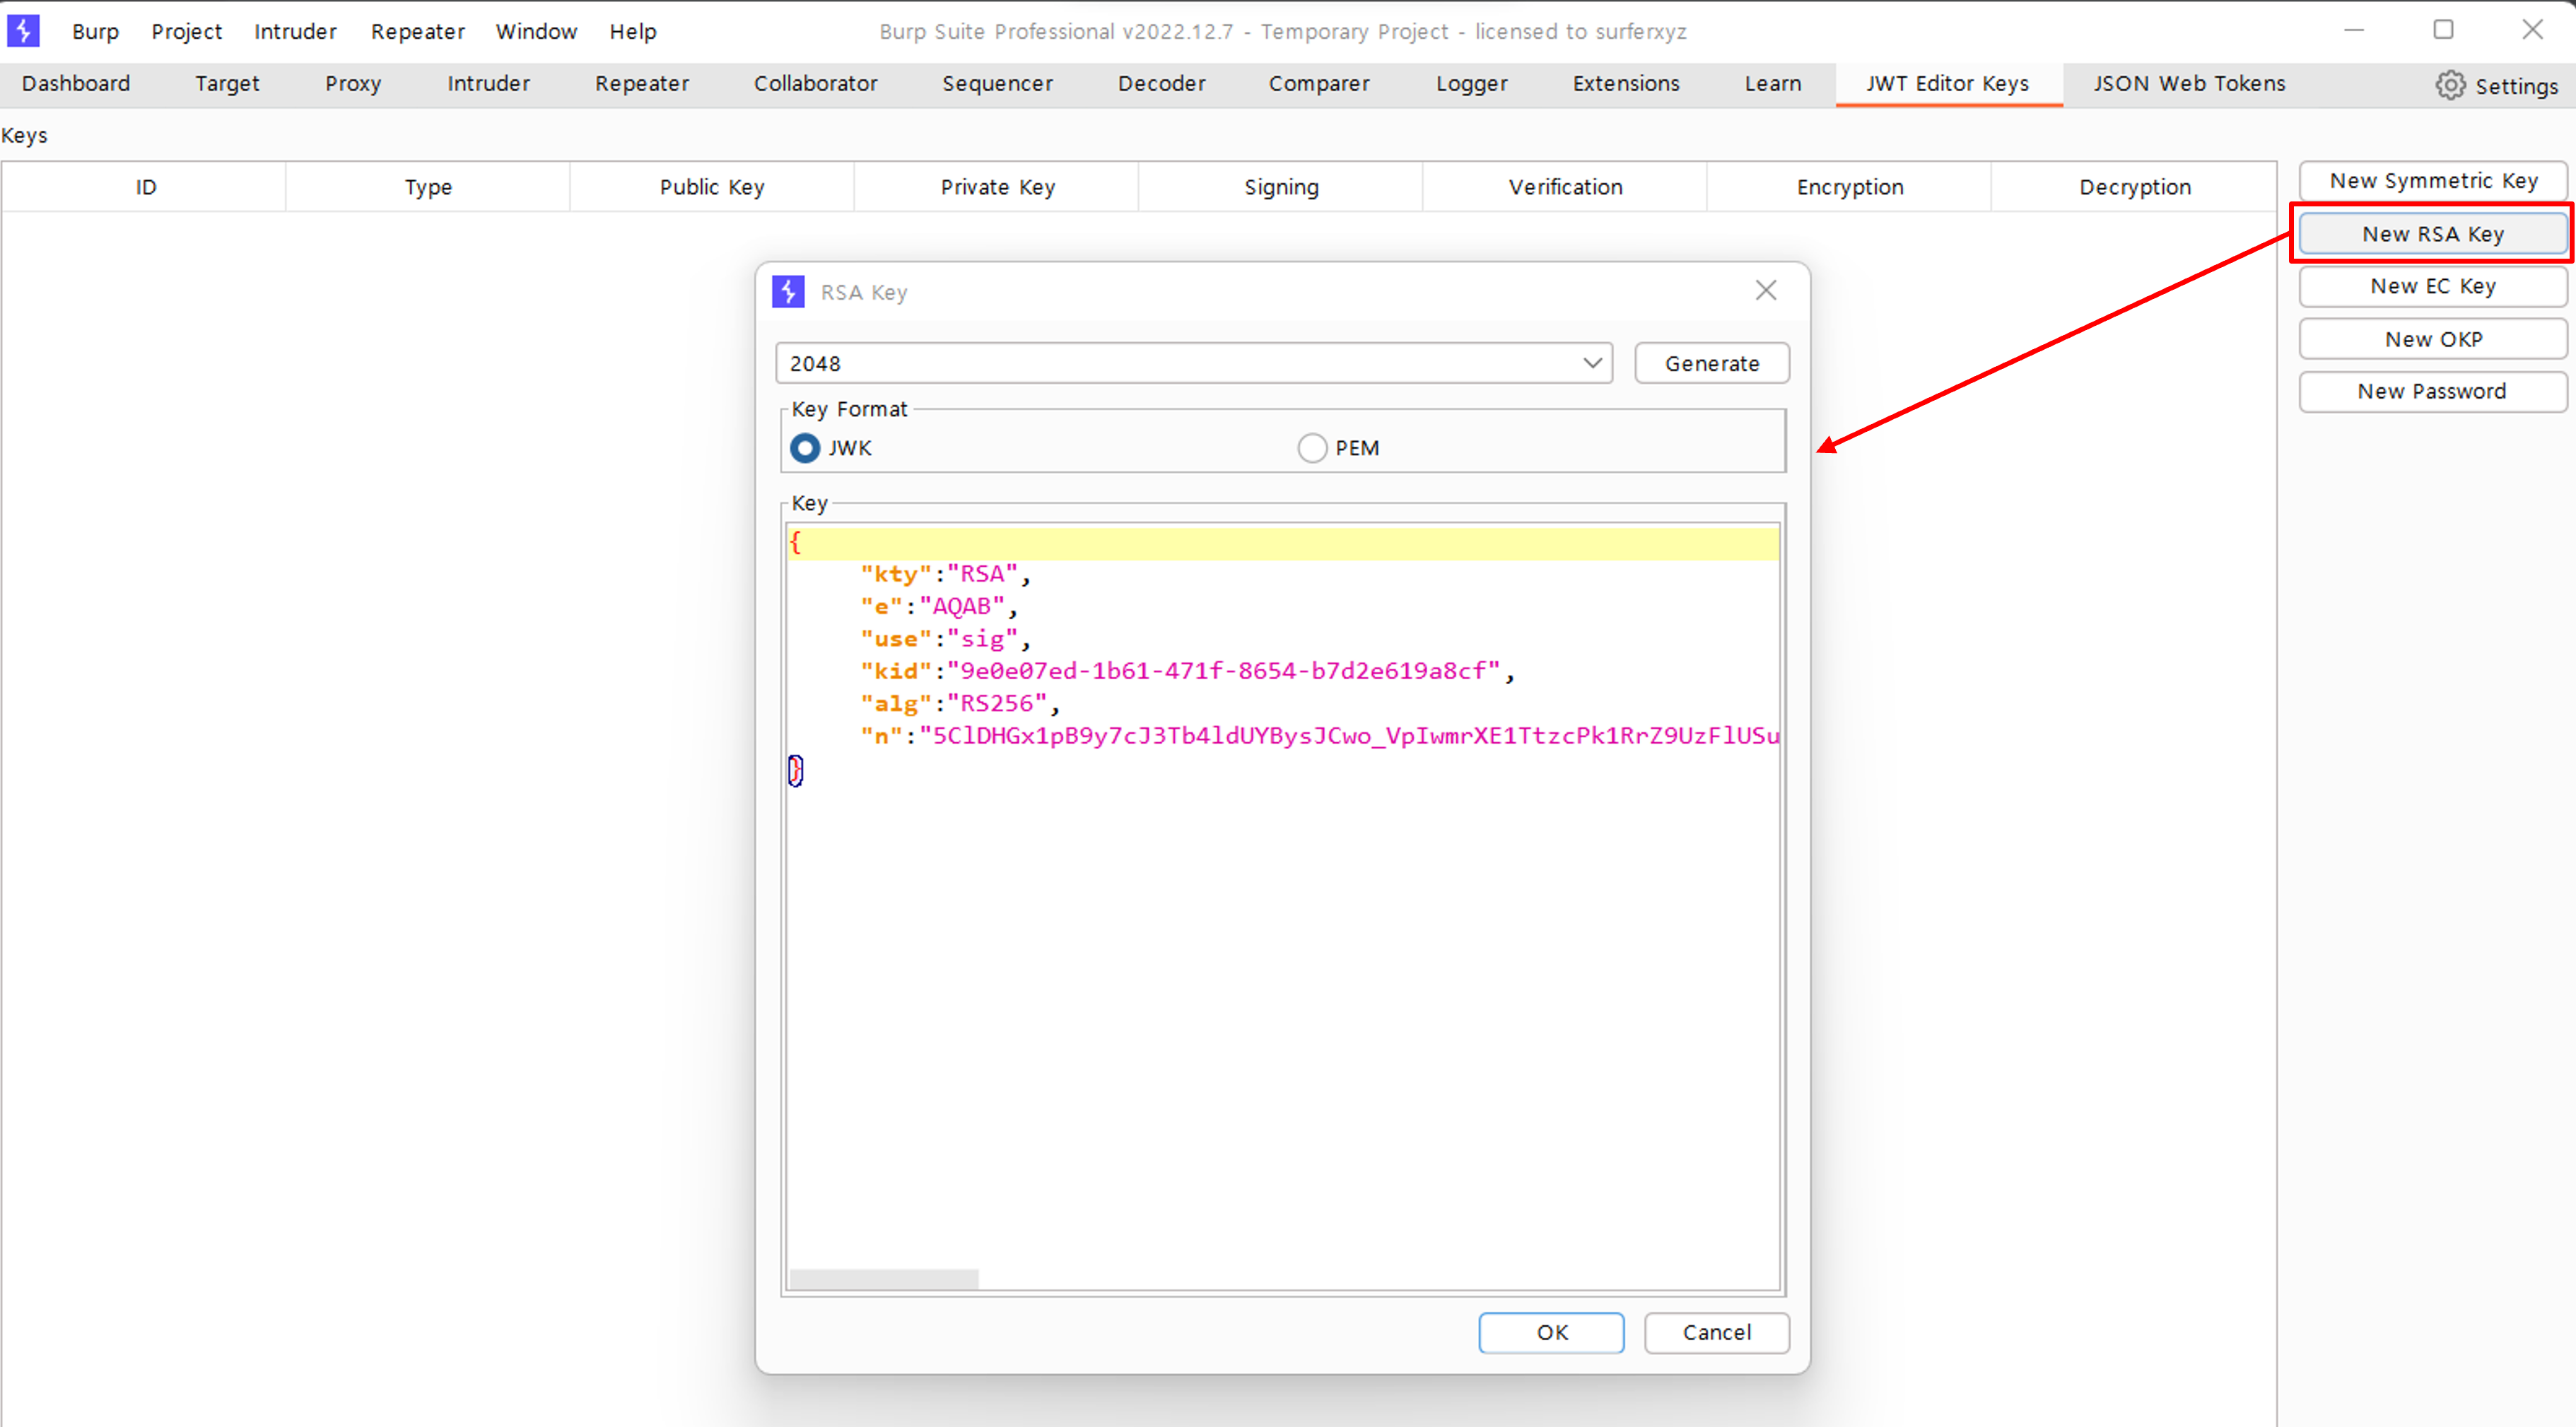Open the Help menu
Image resolution: width=2576 pixels, height=1427 pixels.
click(x=633, y=31)
